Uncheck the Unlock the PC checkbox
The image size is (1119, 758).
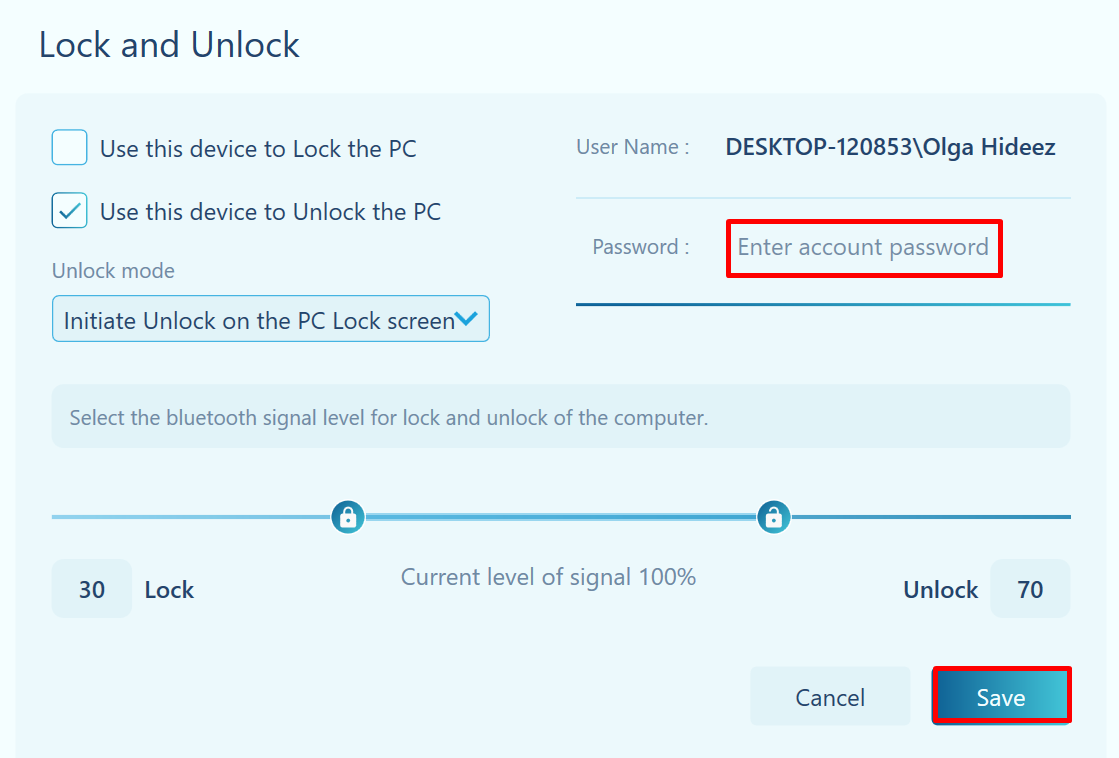click(70, 211)
